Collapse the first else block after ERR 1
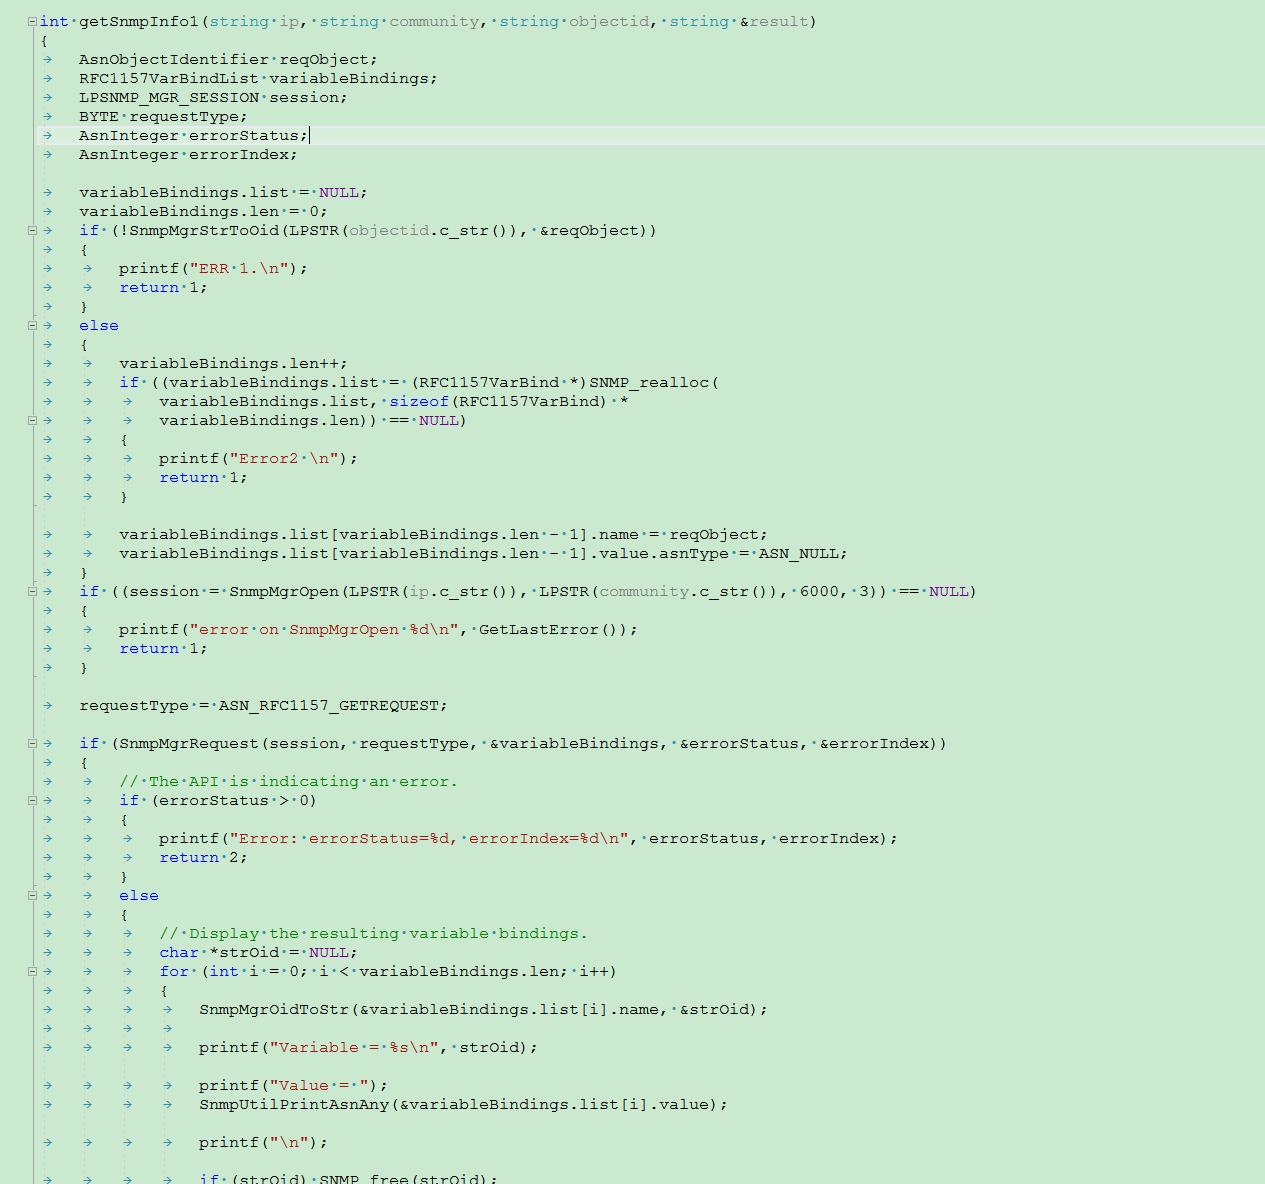The image size is (1265, 1184). click(32, 325)
